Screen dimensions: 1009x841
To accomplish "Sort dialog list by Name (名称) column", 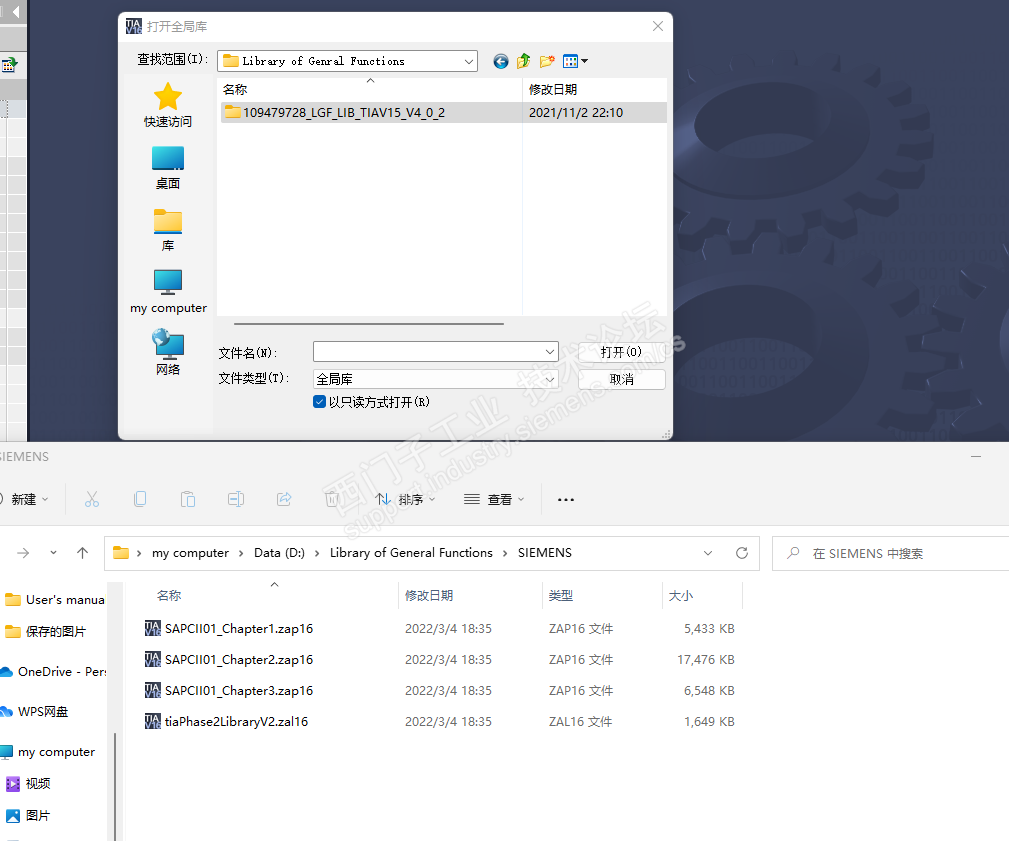I will [x=369, y=89].
